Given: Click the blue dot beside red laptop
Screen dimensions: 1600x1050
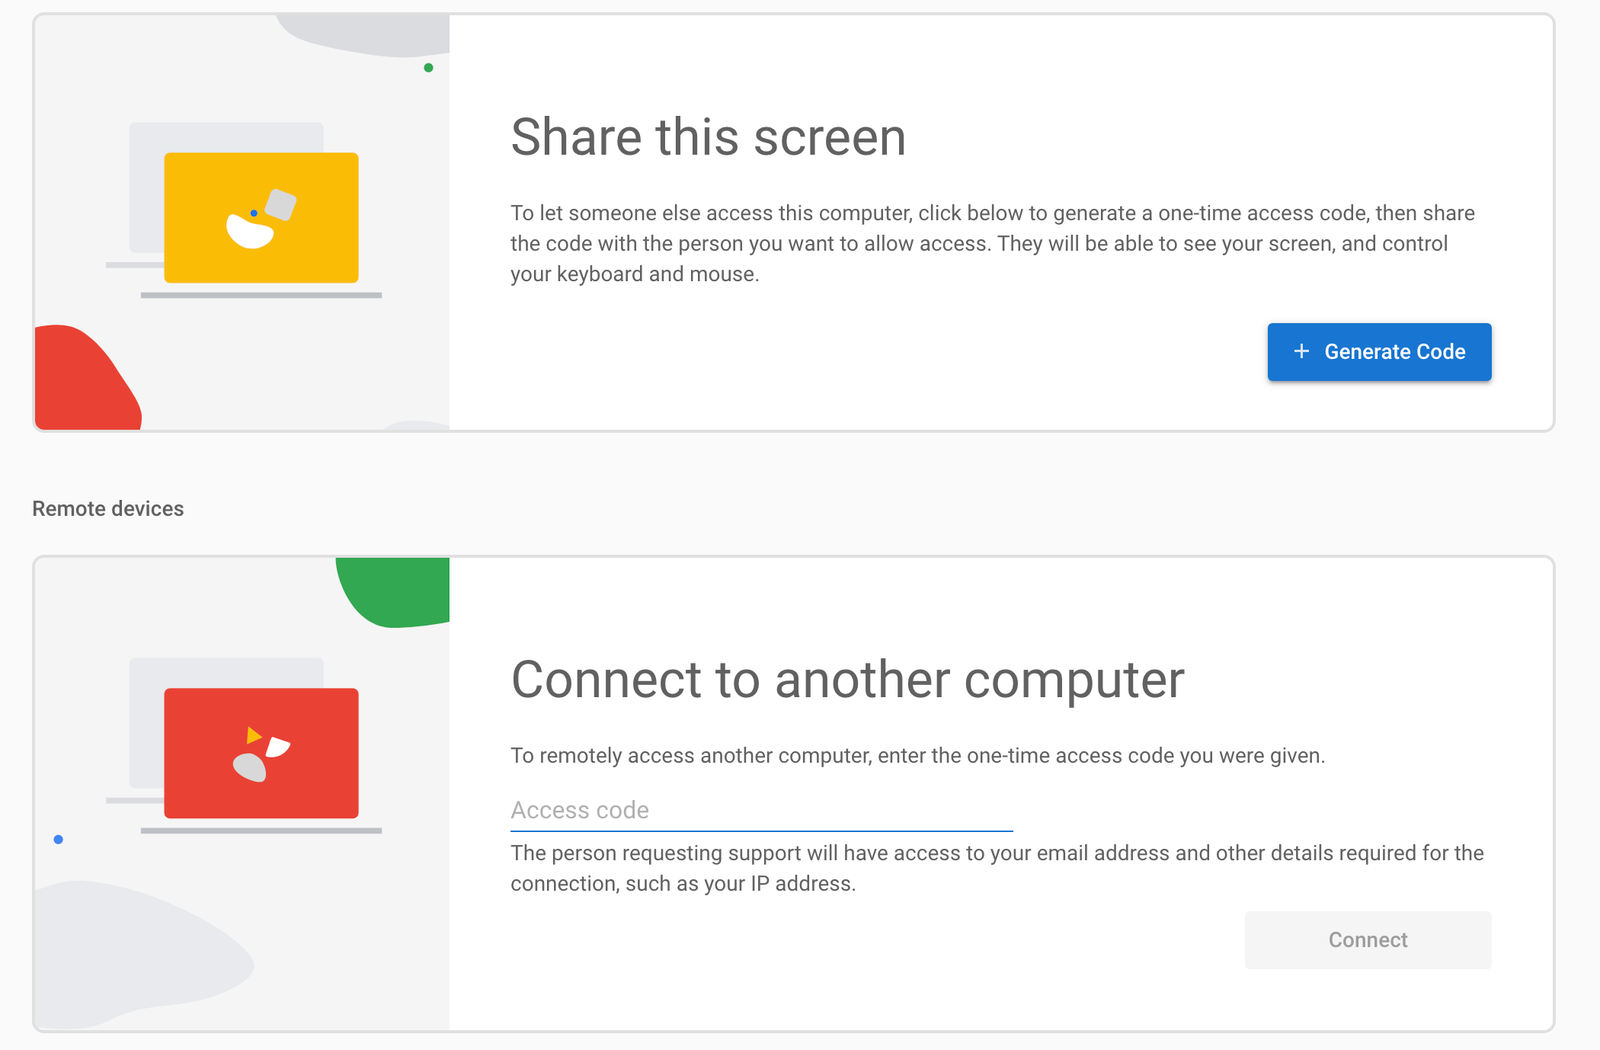Looking at the screenshot, I should pos(57,840).
